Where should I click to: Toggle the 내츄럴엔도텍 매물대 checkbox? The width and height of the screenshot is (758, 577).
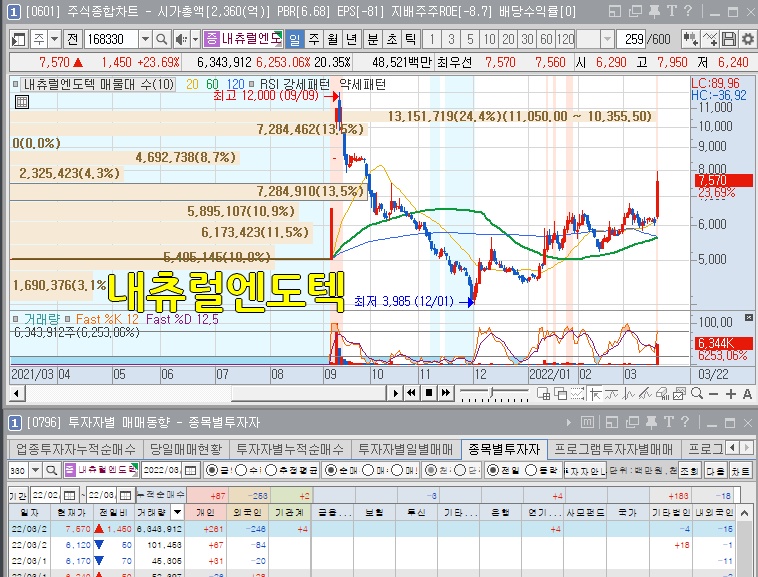[x=15, y=85]
